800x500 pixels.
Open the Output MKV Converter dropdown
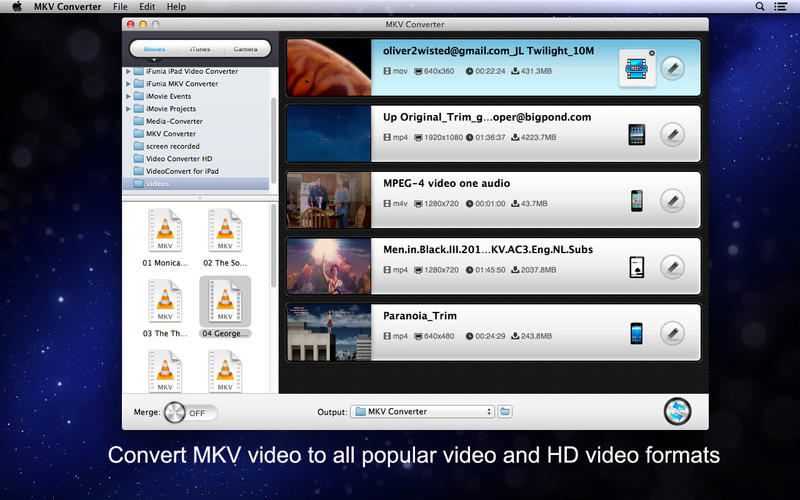[422, 412]
